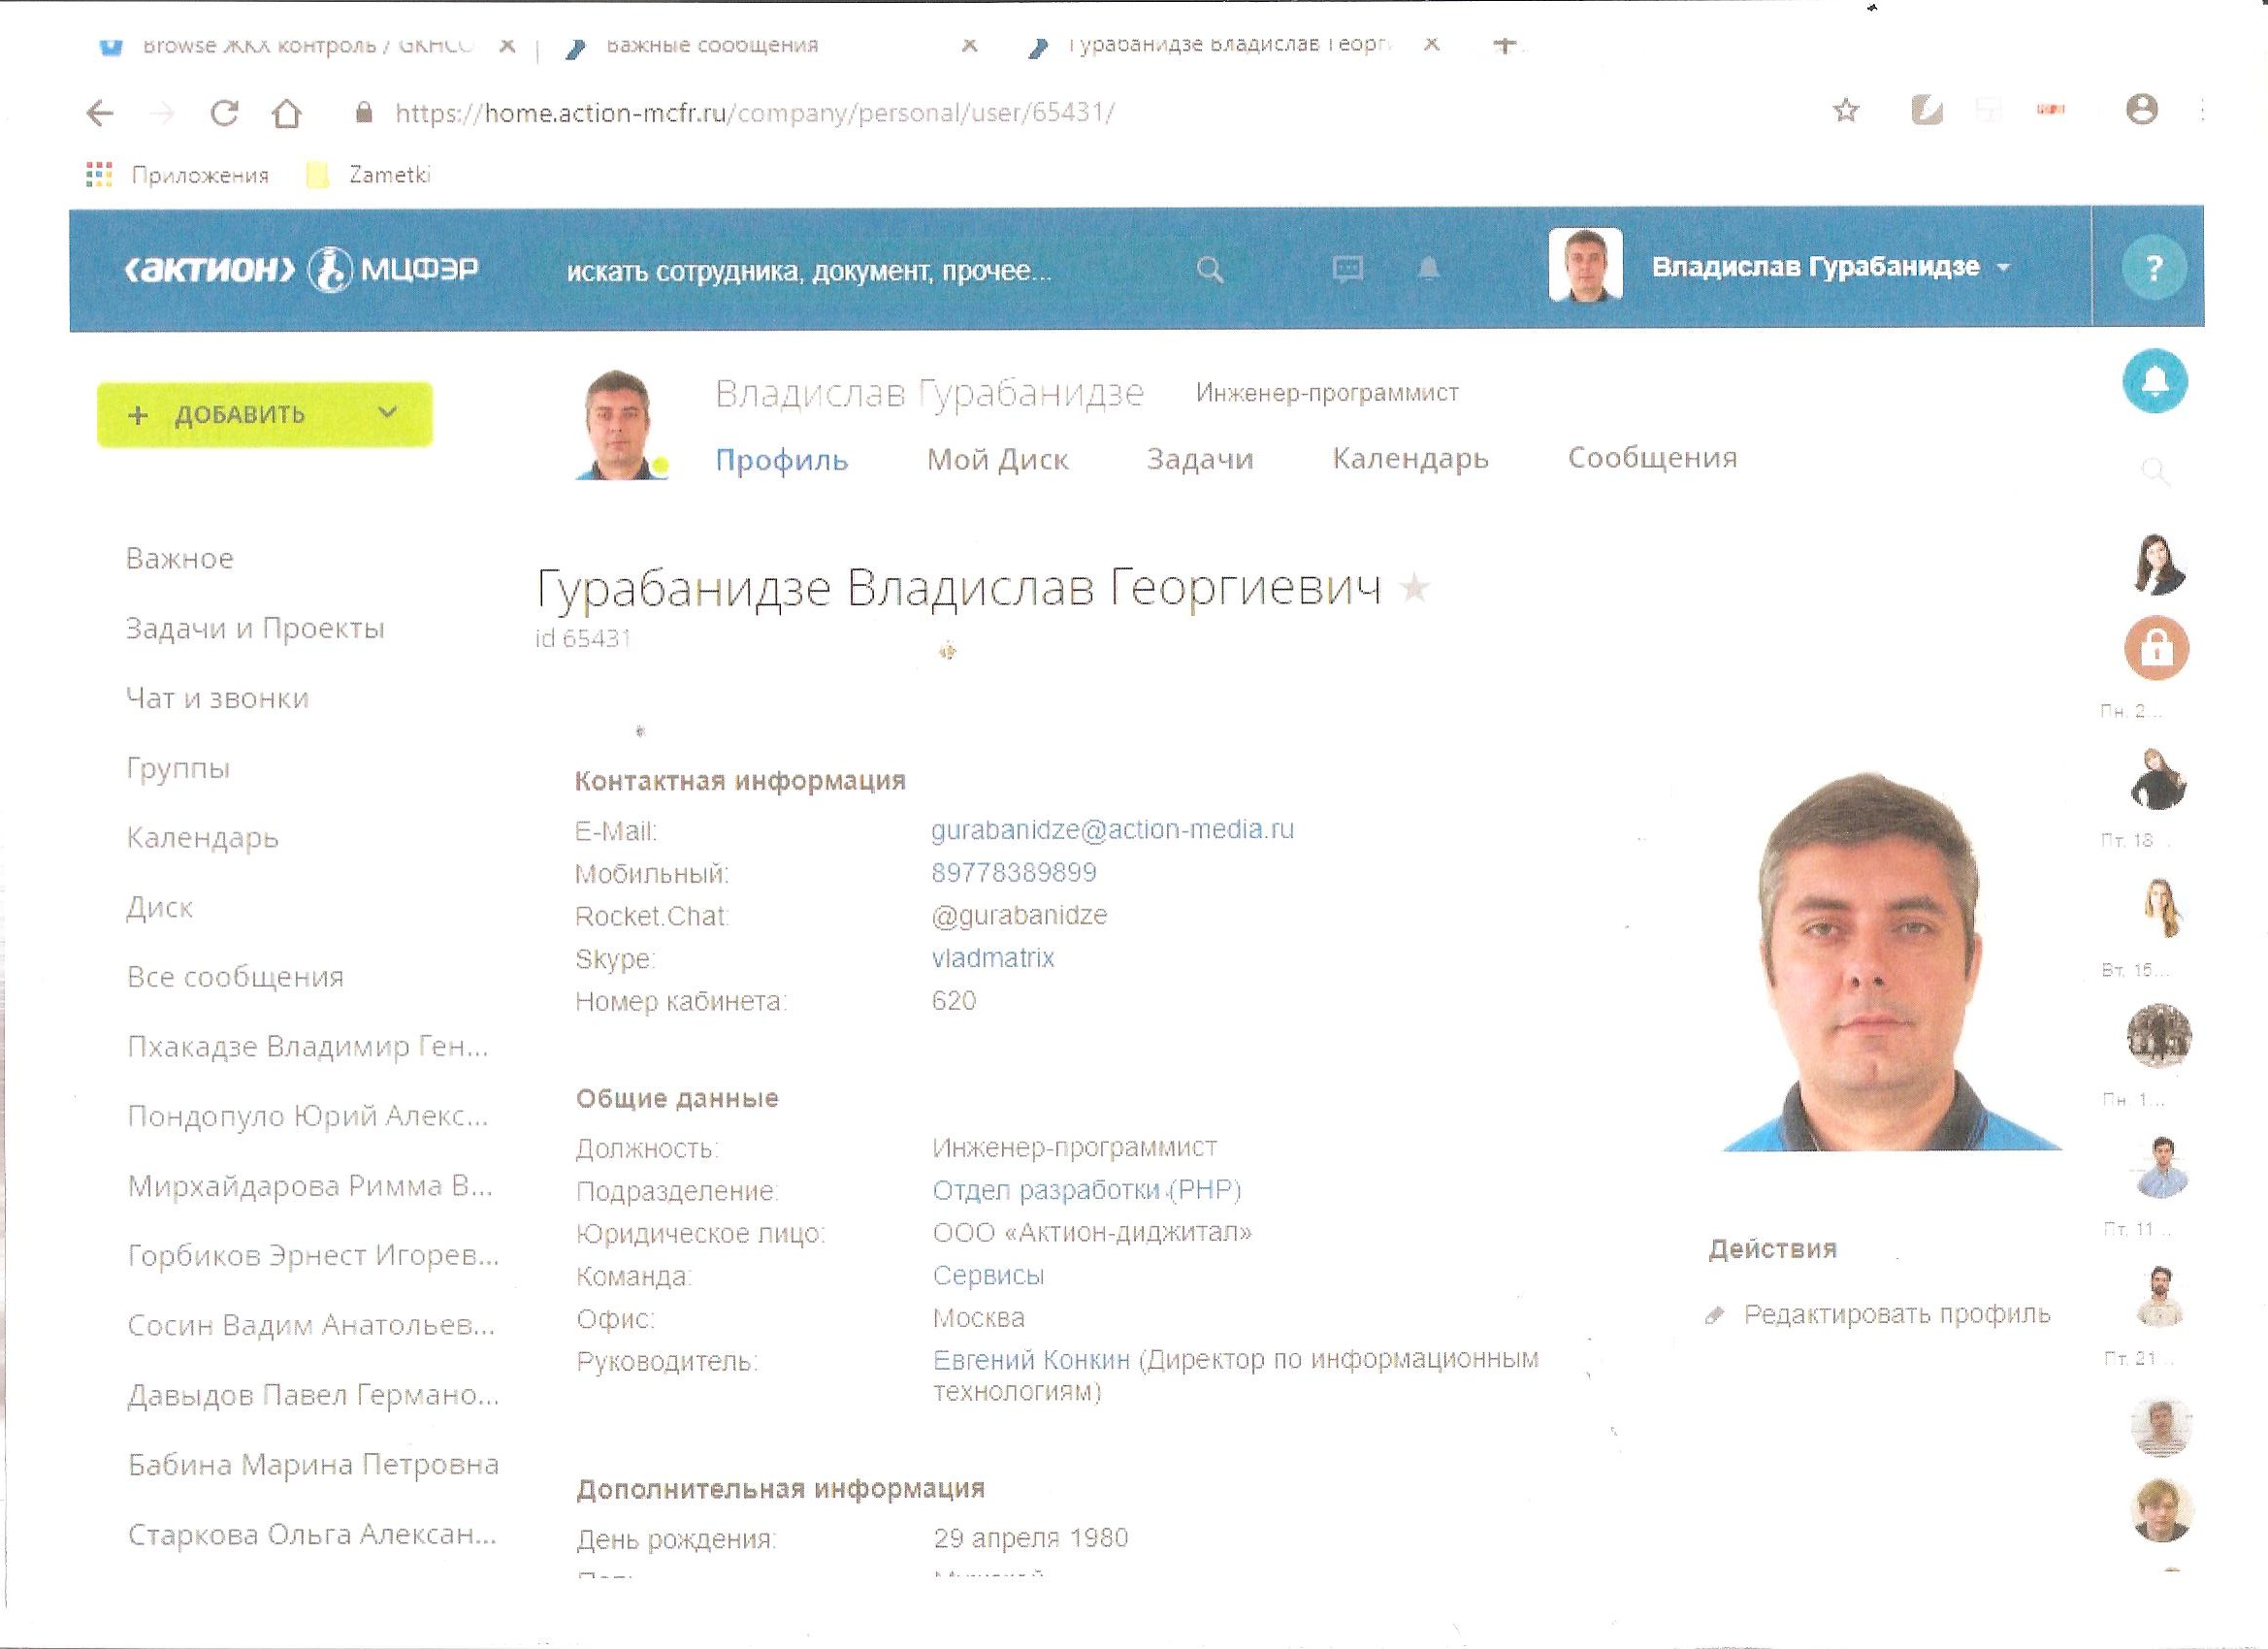The height and width of the screenshot is (1649, 2268).
Task: Switch to the Мой Диск tab
Action: click(997, 459)
